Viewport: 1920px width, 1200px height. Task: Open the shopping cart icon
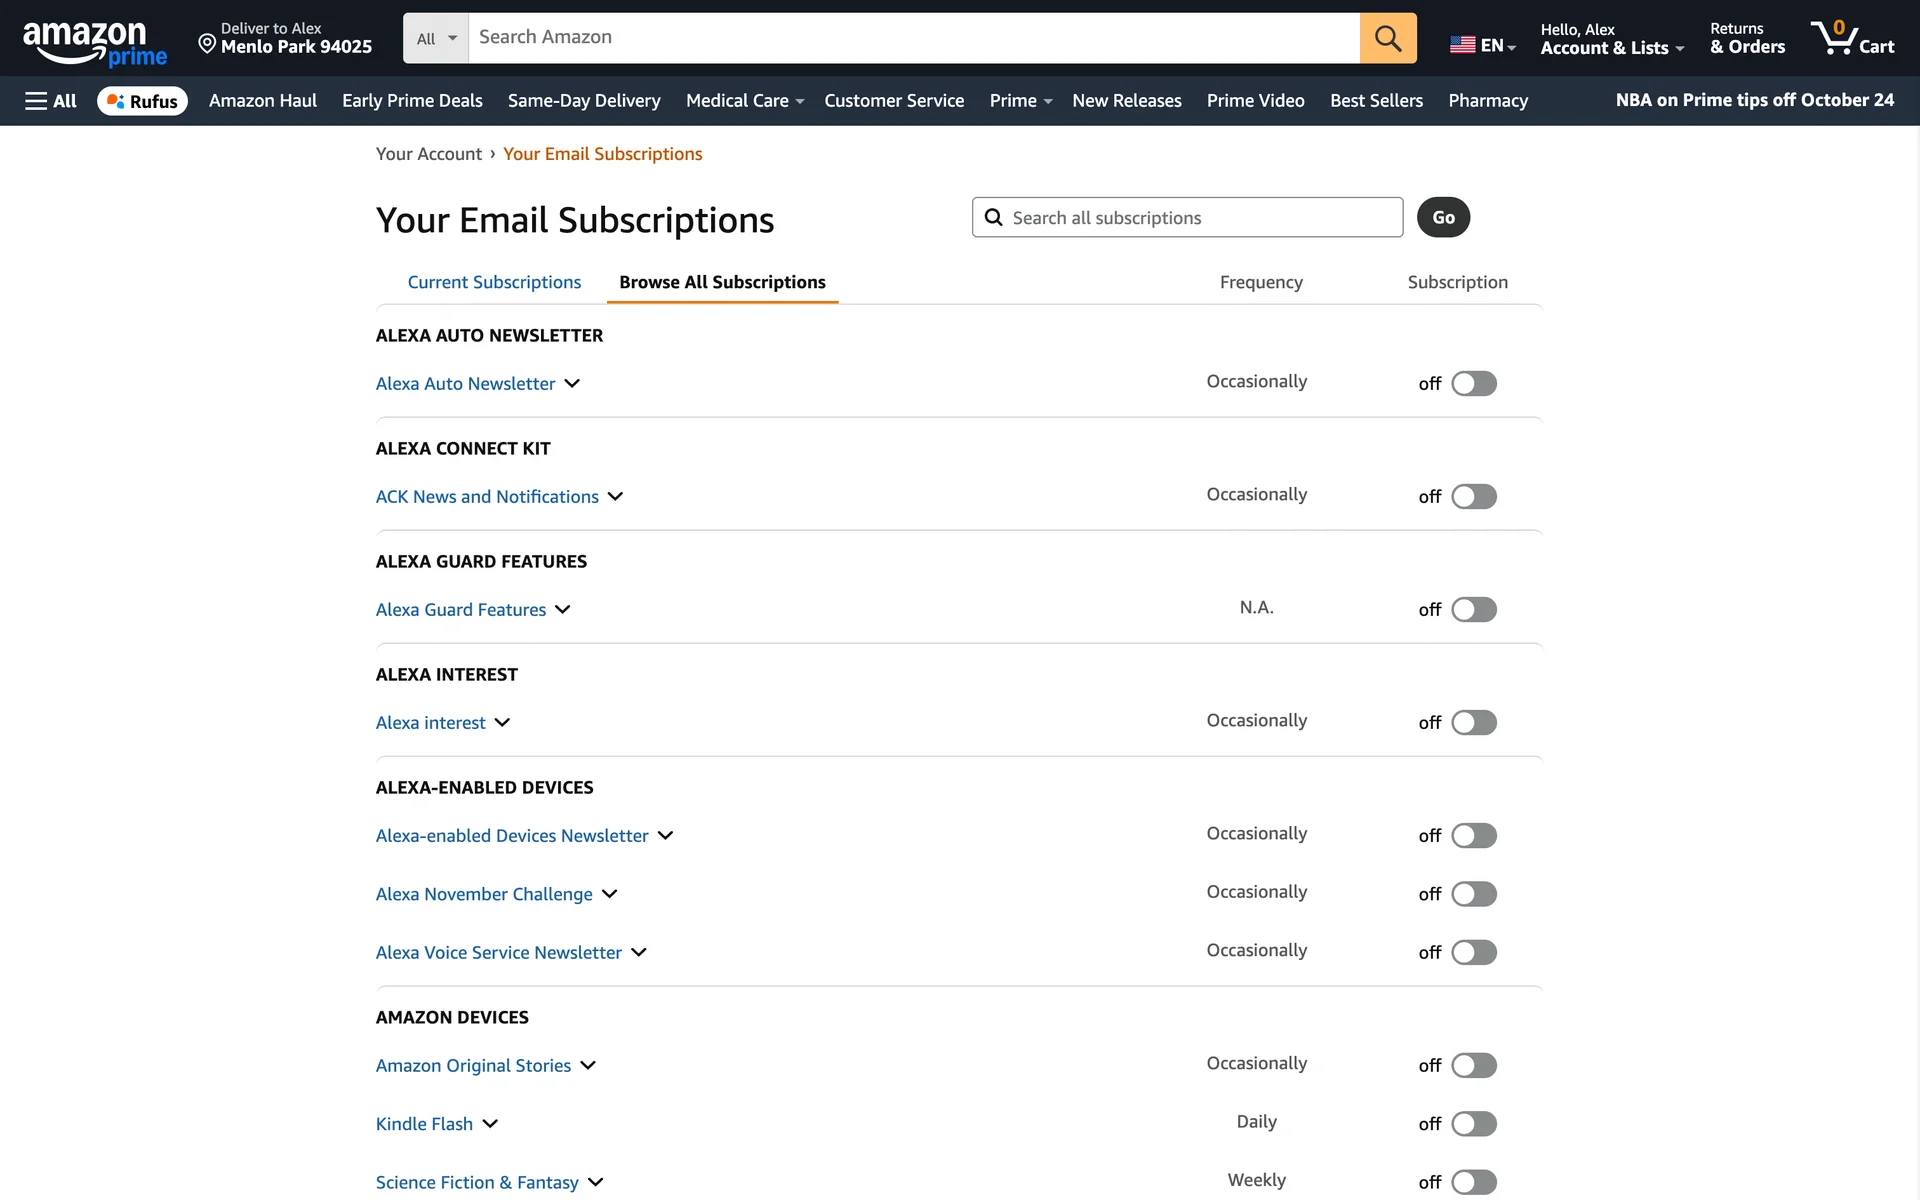pyautogui.click(x=1851, y=38)
